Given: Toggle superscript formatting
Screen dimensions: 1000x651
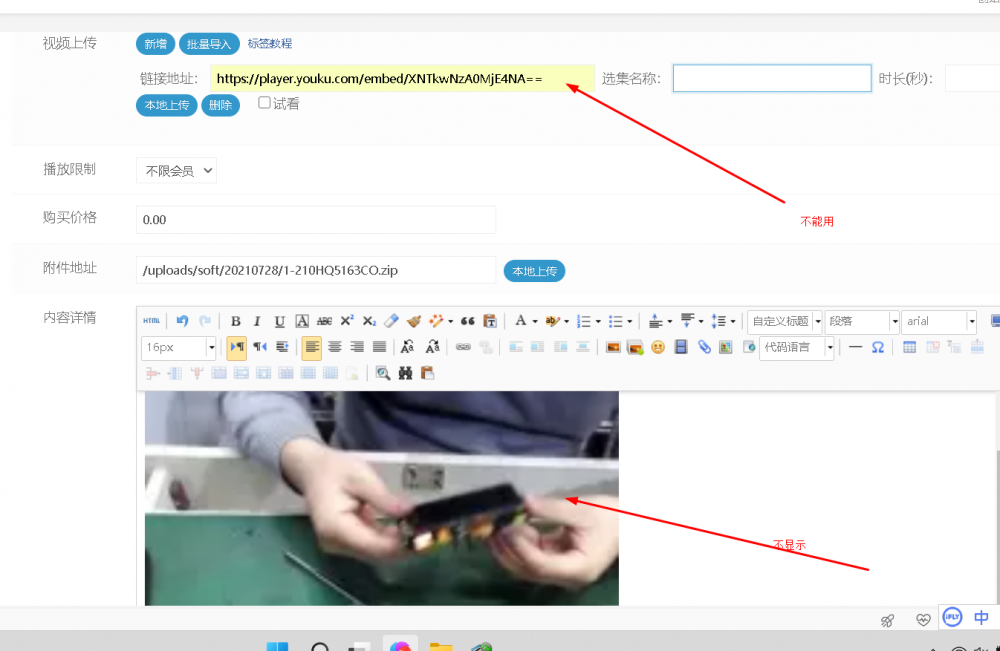Looking at the screenshot, I should tap(346, 321).
